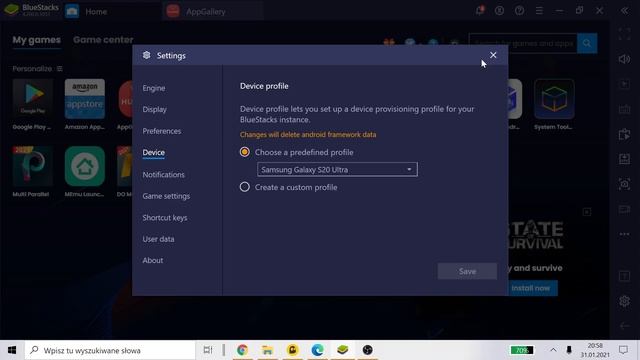This screenshot has height=360, width=640.
Task: Open the Windows action center icon
Action: (x=623, y=350)
